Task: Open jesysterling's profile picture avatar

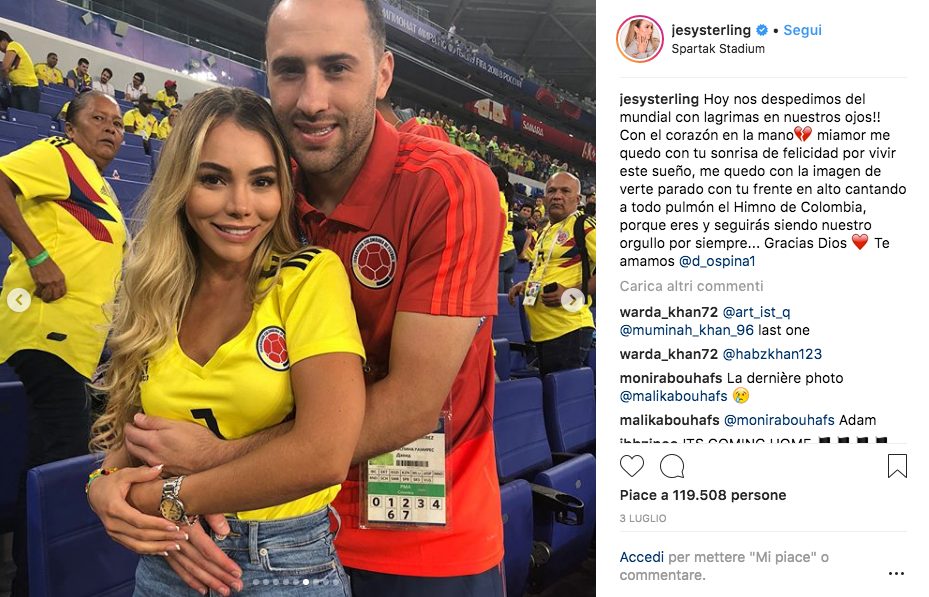Action: click(639, 39)
